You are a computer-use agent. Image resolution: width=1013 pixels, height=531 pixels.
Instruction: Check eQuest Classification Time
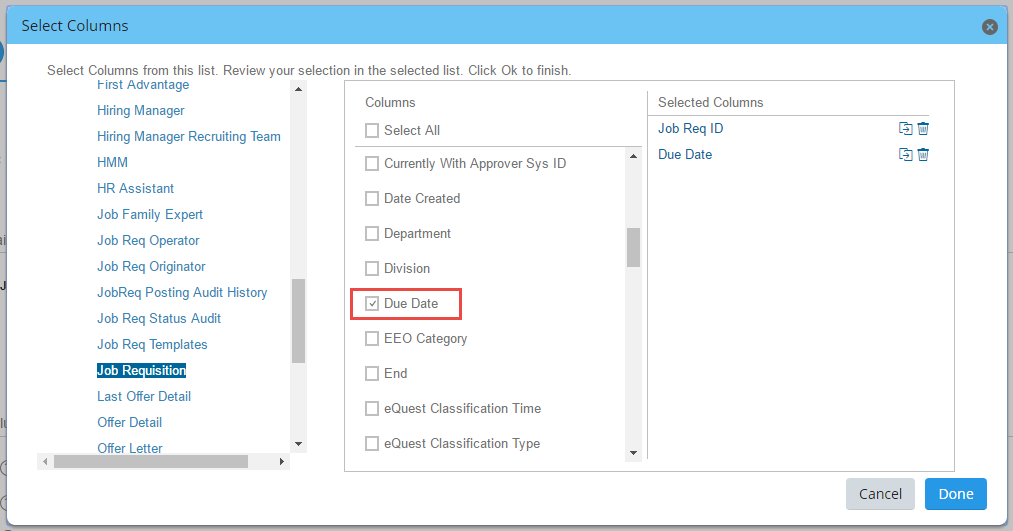[372, 408]
